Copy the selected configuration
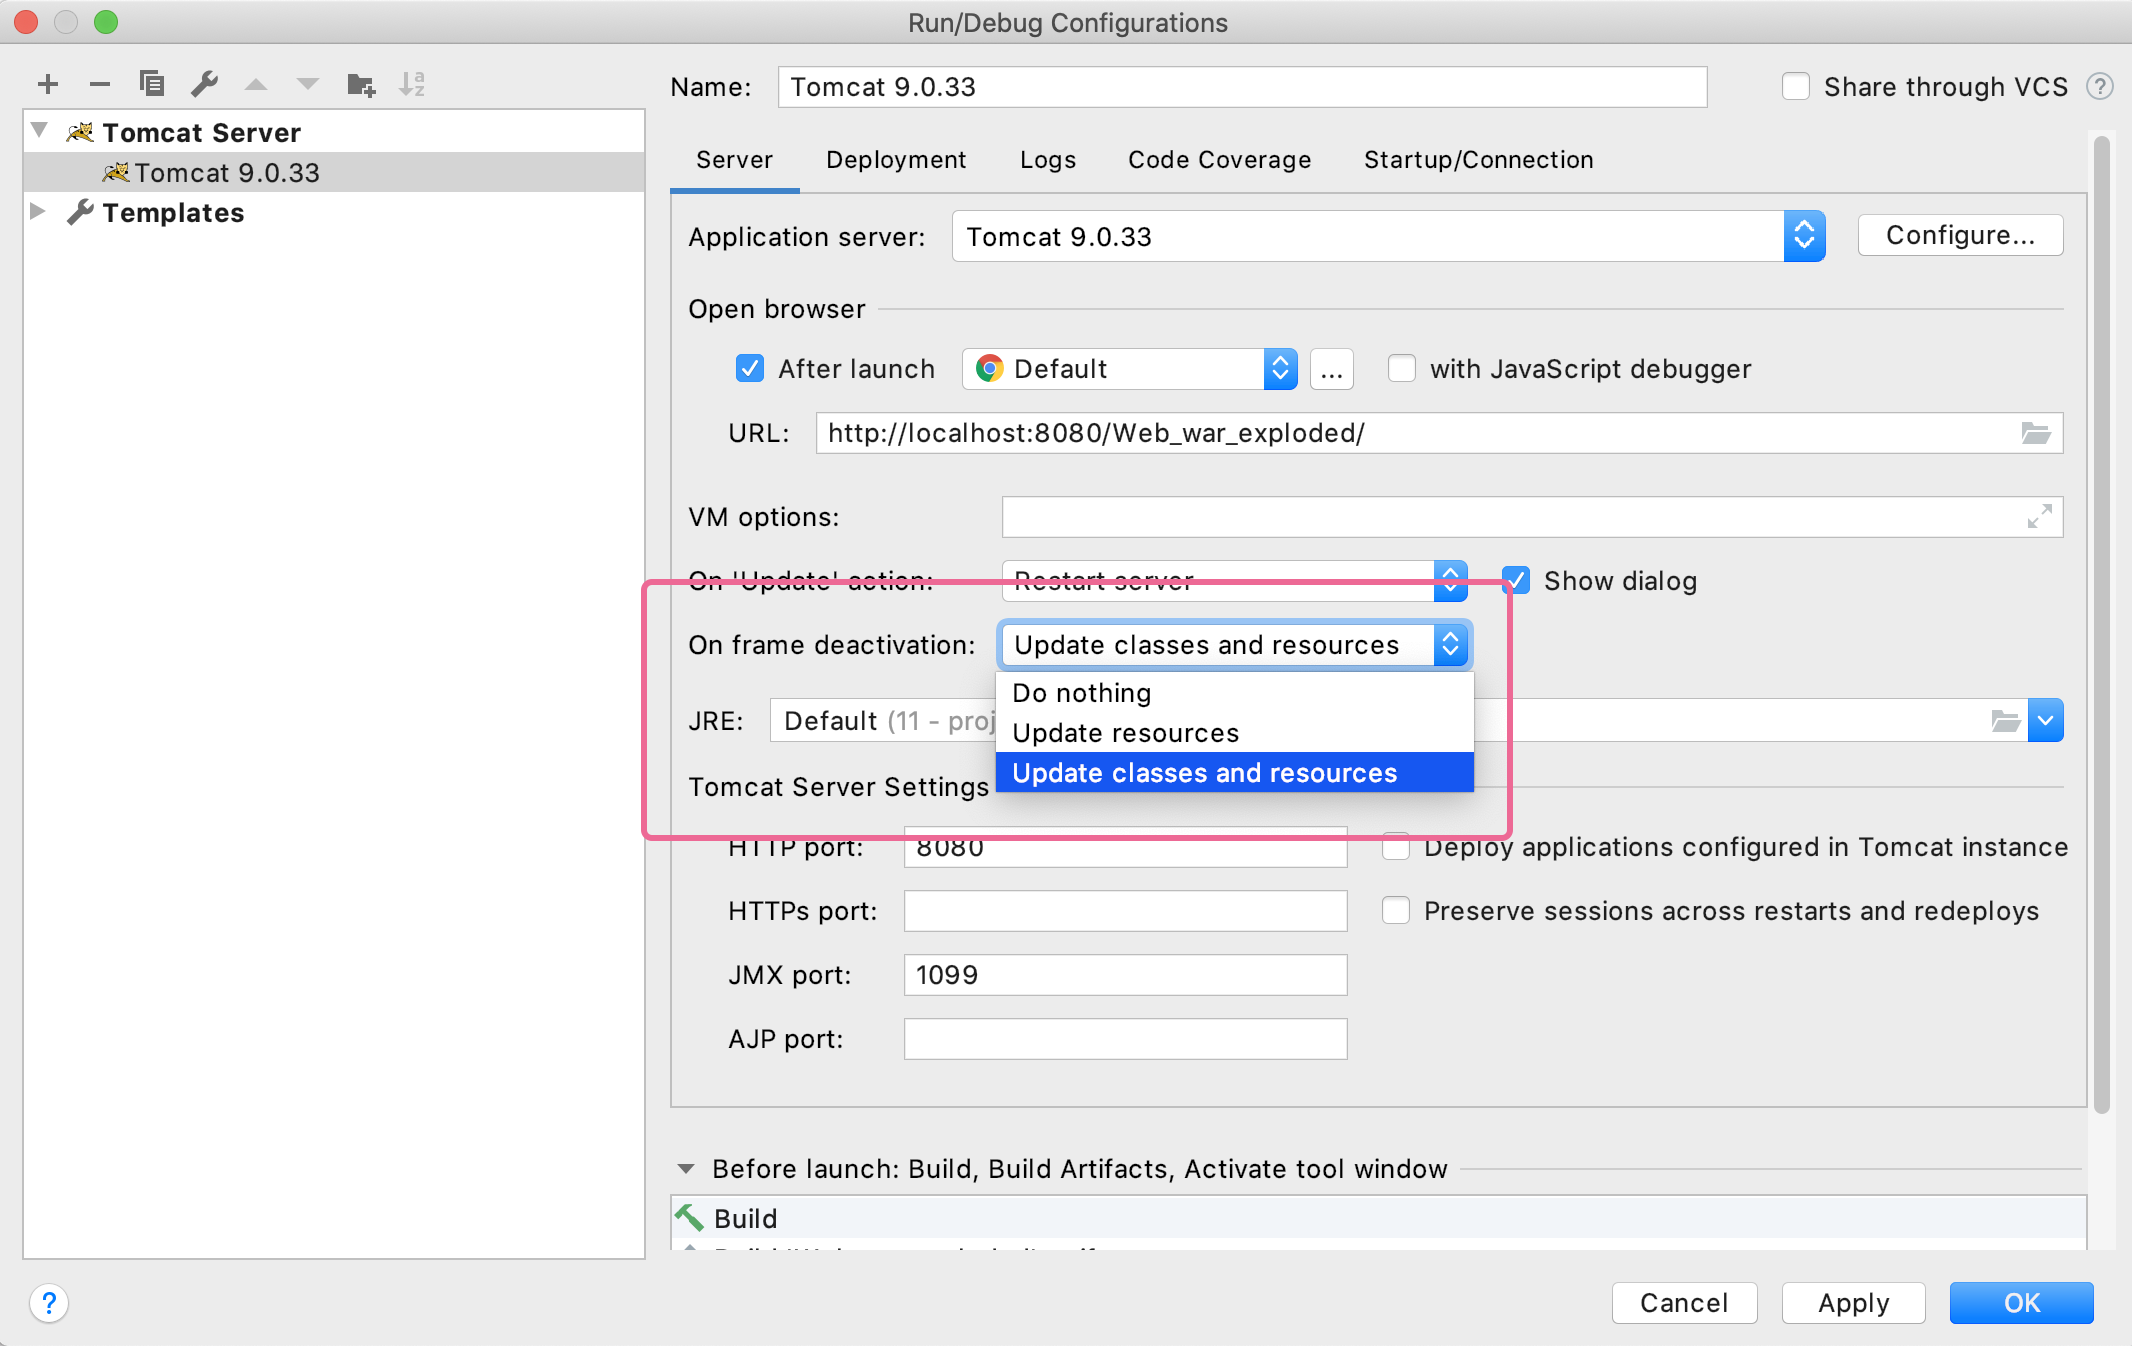 (152, 84)
